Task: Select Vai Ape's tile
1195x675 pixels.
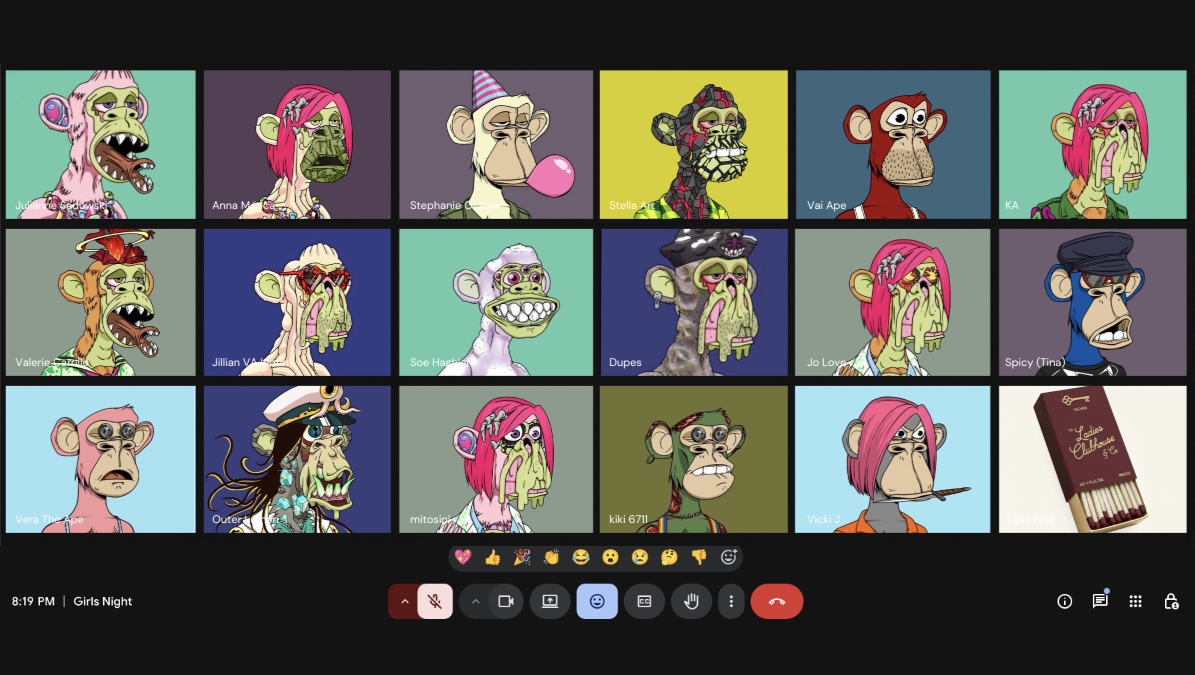Action: pyautogui.click(x=893, y=145)
